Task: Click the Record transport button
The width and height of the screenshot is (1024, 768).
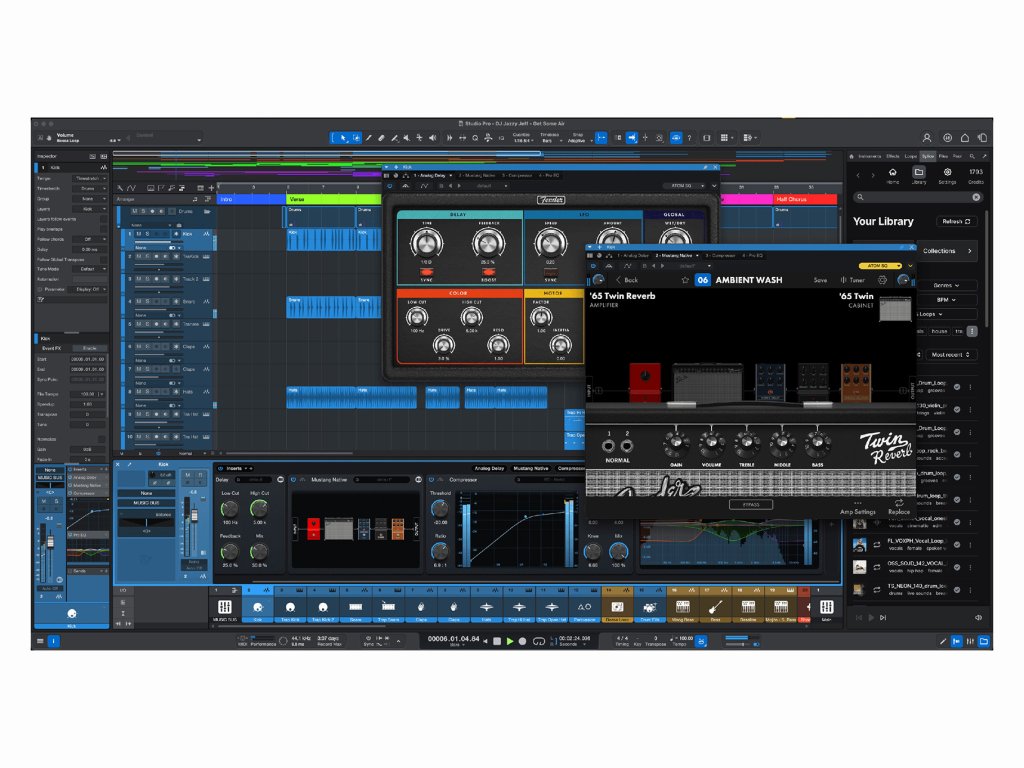Action: 522,641
